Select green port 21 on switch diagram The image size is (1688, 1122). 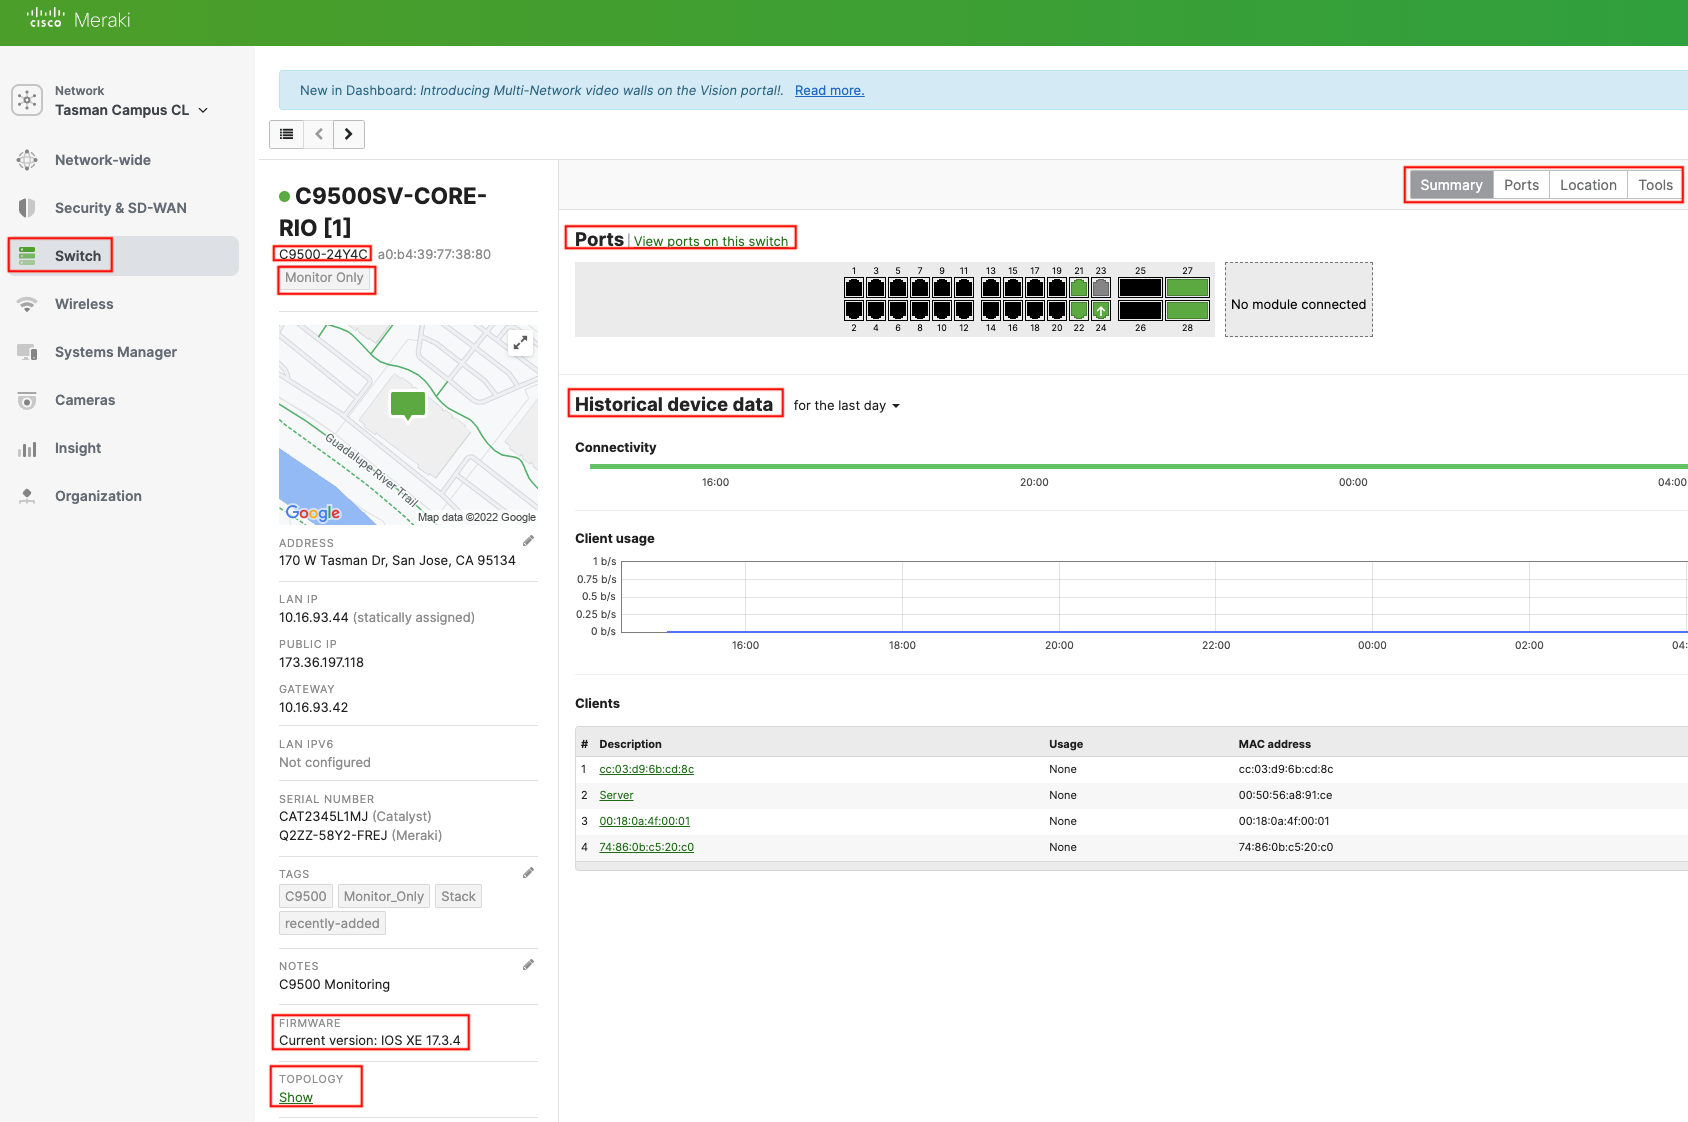(1079, 288)
